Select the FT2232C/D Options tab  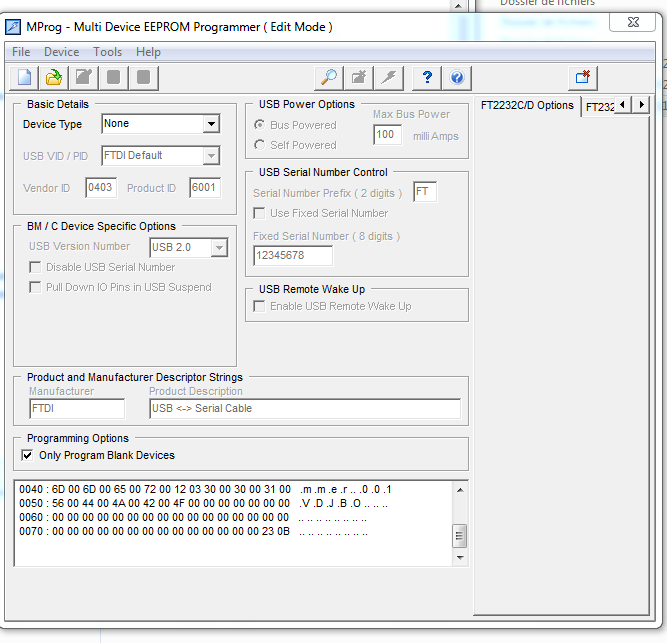(x=527, y=105)
